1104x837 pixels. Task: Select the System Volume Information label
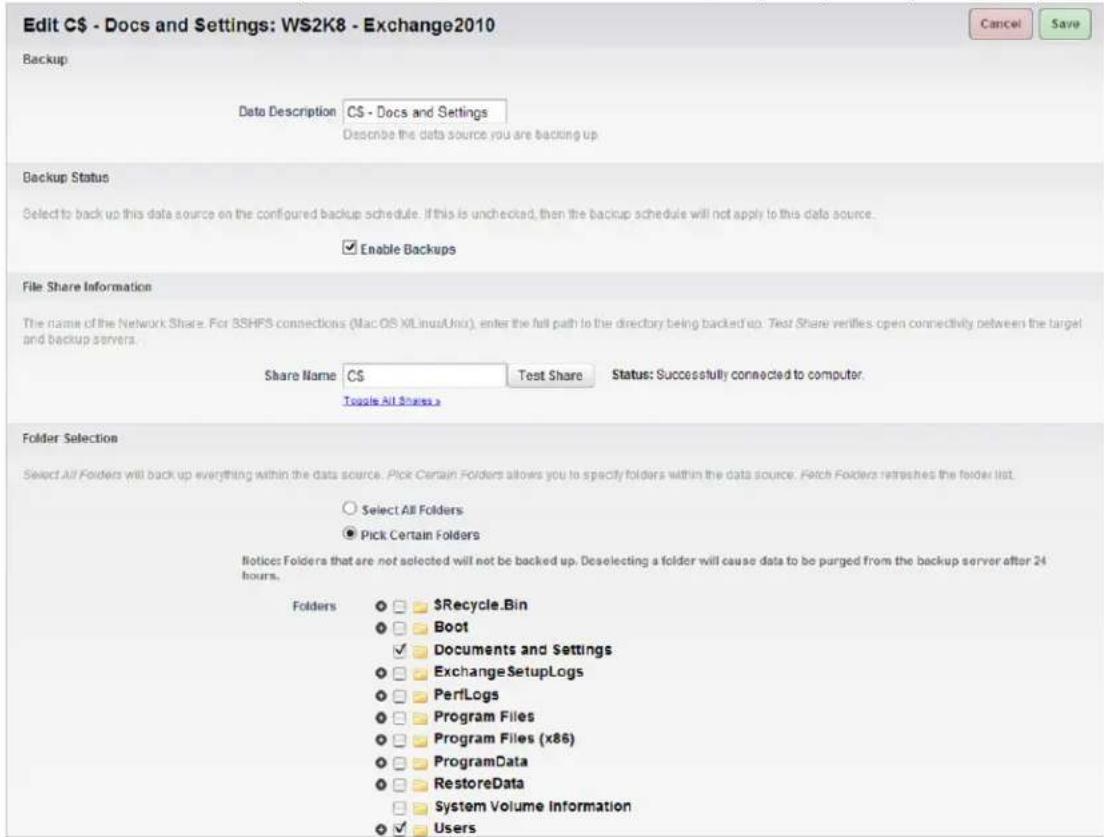click(532, 807)
